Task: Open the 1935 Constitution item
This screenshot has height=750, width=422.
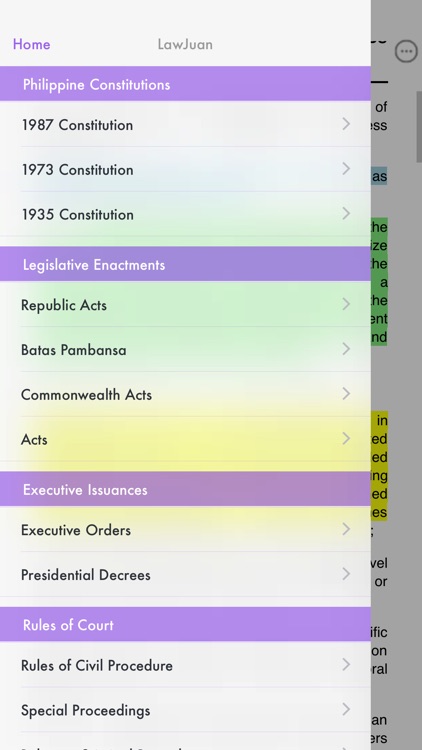Action: [185, 214]
